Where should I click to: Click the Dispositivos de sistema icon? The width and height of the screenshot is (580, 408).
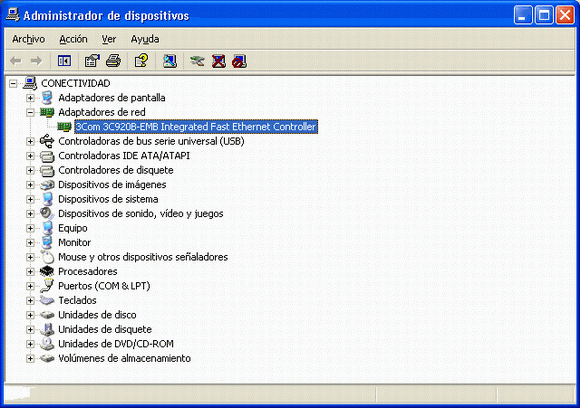47,199
